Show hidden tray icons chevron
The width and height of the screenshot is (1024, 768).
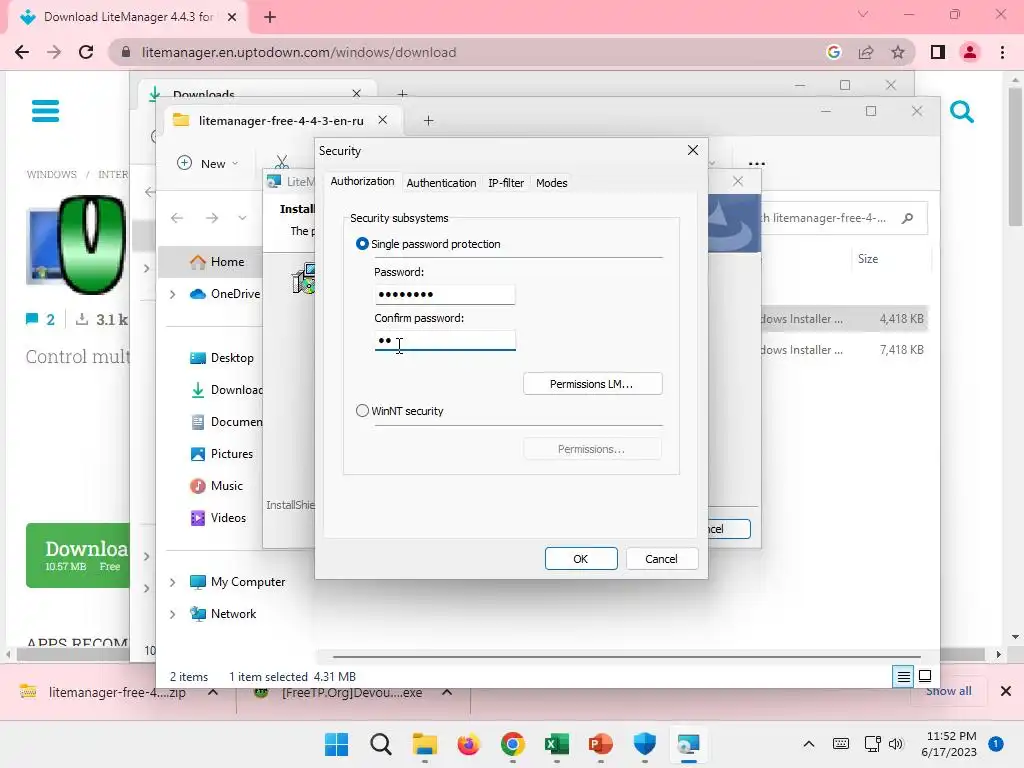808,744
